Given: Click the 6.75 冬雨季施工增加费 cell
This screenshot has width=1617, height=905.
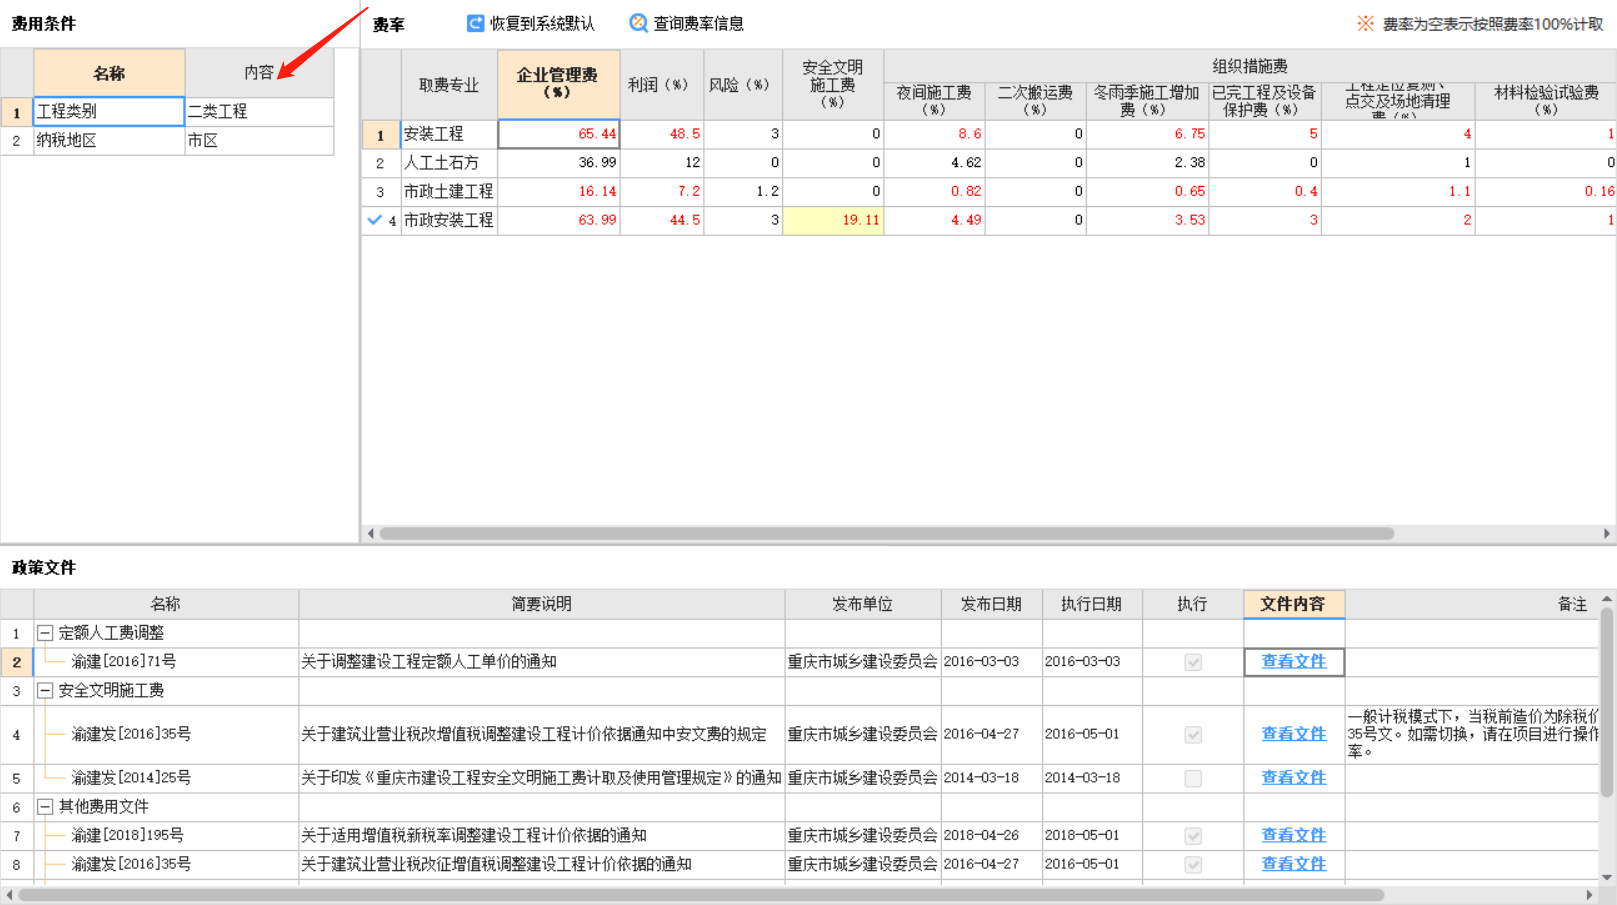Looking at the screenshot, I should [1147, 134].
